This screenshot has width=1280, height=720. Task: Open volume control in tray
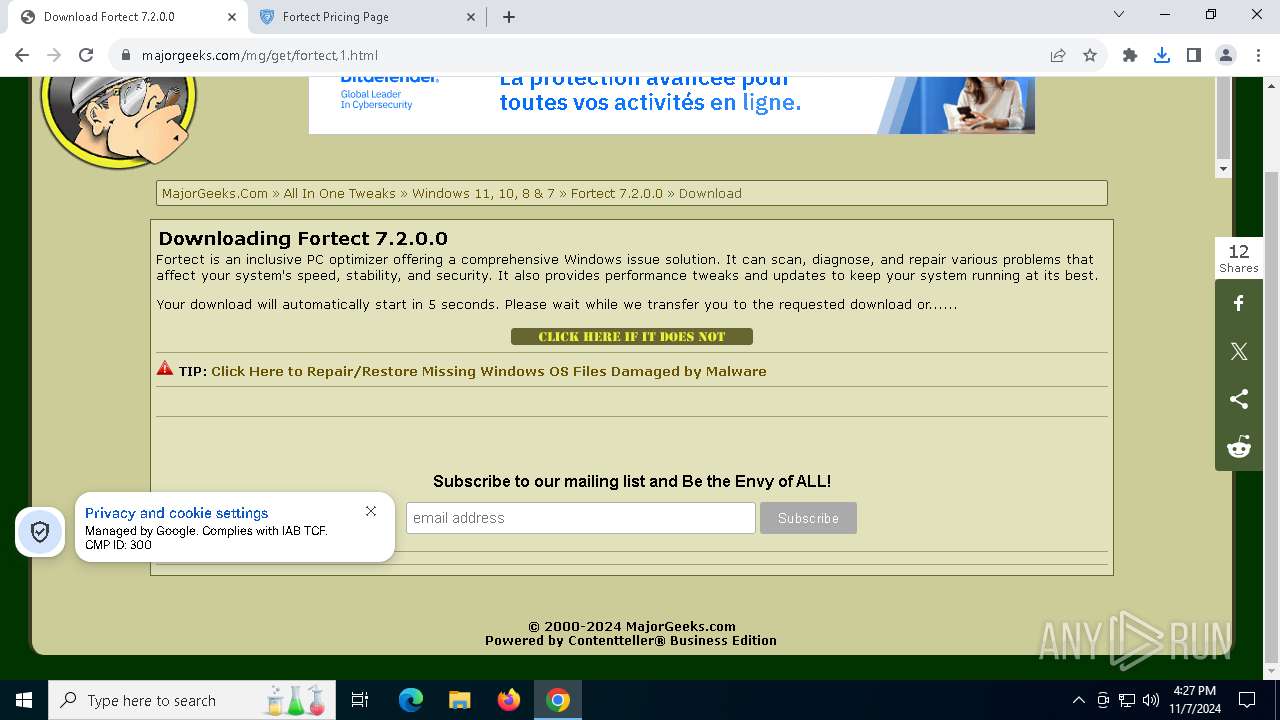(x=1151, y=700)
